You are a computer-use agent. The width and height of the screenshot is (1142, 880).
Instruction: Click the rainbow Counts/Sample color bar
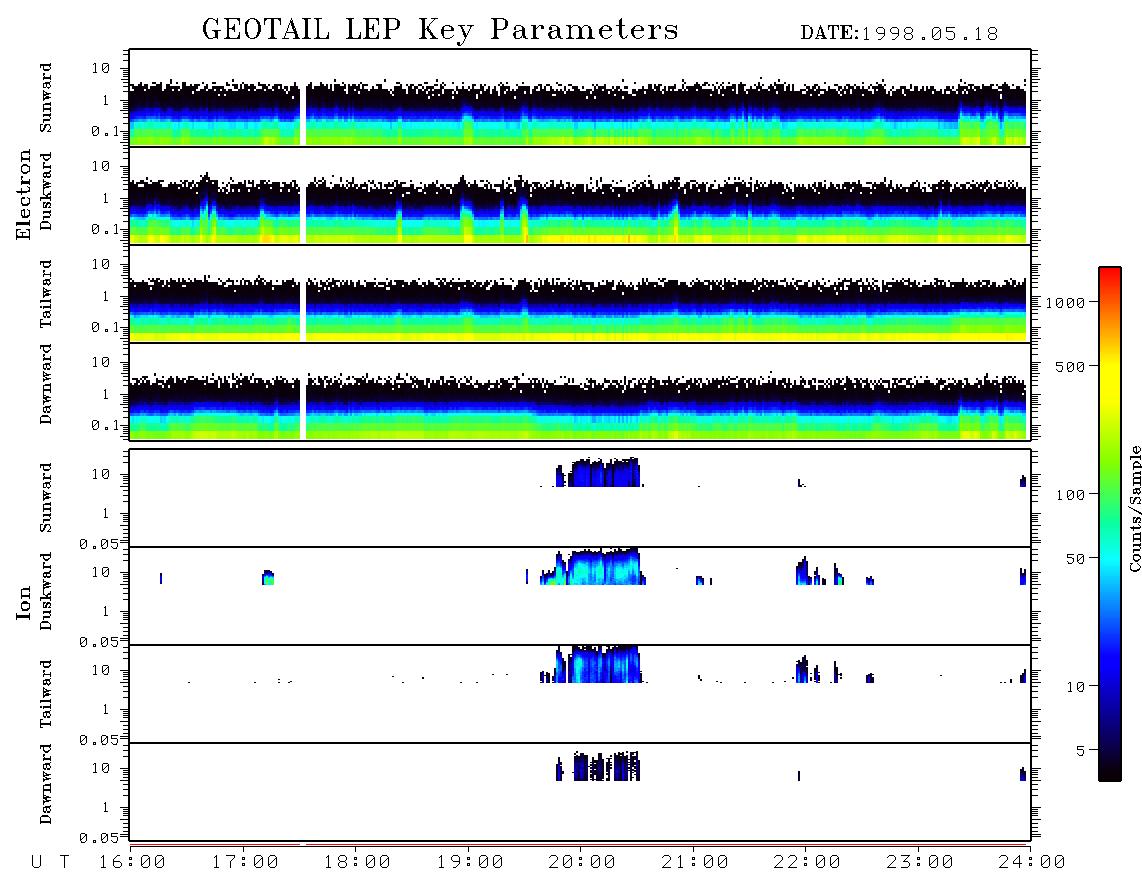(1110, 524)
